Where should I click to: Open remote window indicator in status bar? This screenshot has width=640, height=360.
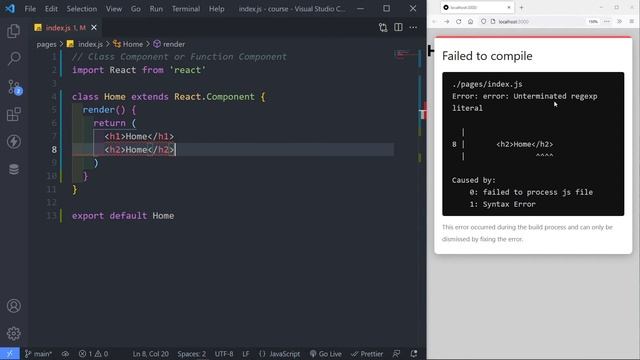pyautogui.click(x=9, y=354)
